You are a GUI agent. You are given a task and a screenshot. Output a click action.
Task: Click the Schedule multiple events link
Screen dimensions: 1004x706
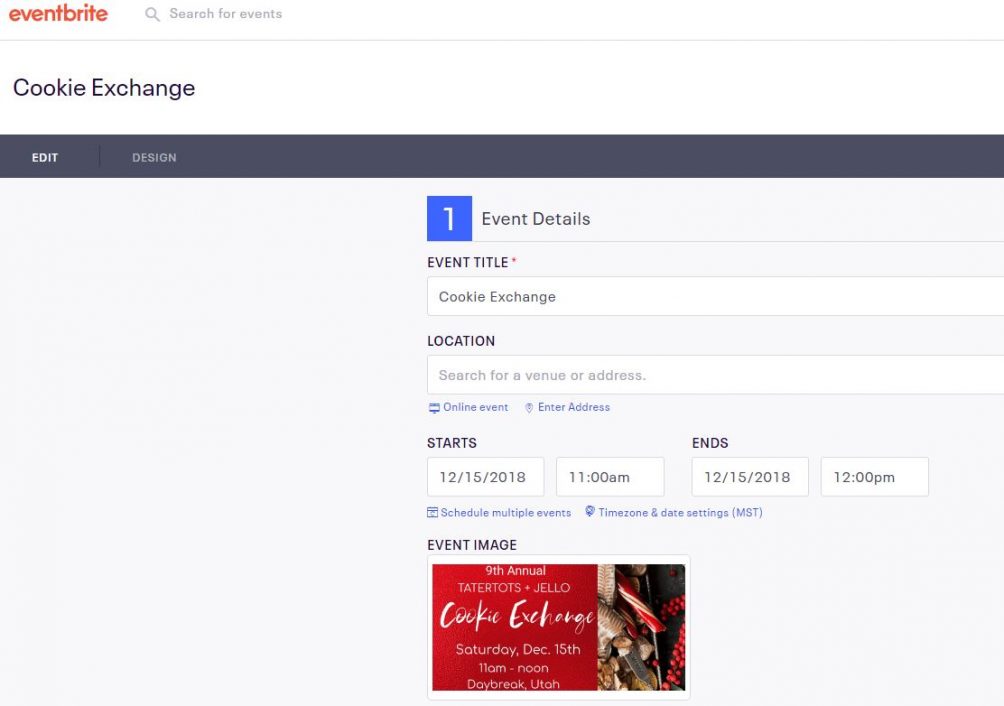(x=506, y=513)
